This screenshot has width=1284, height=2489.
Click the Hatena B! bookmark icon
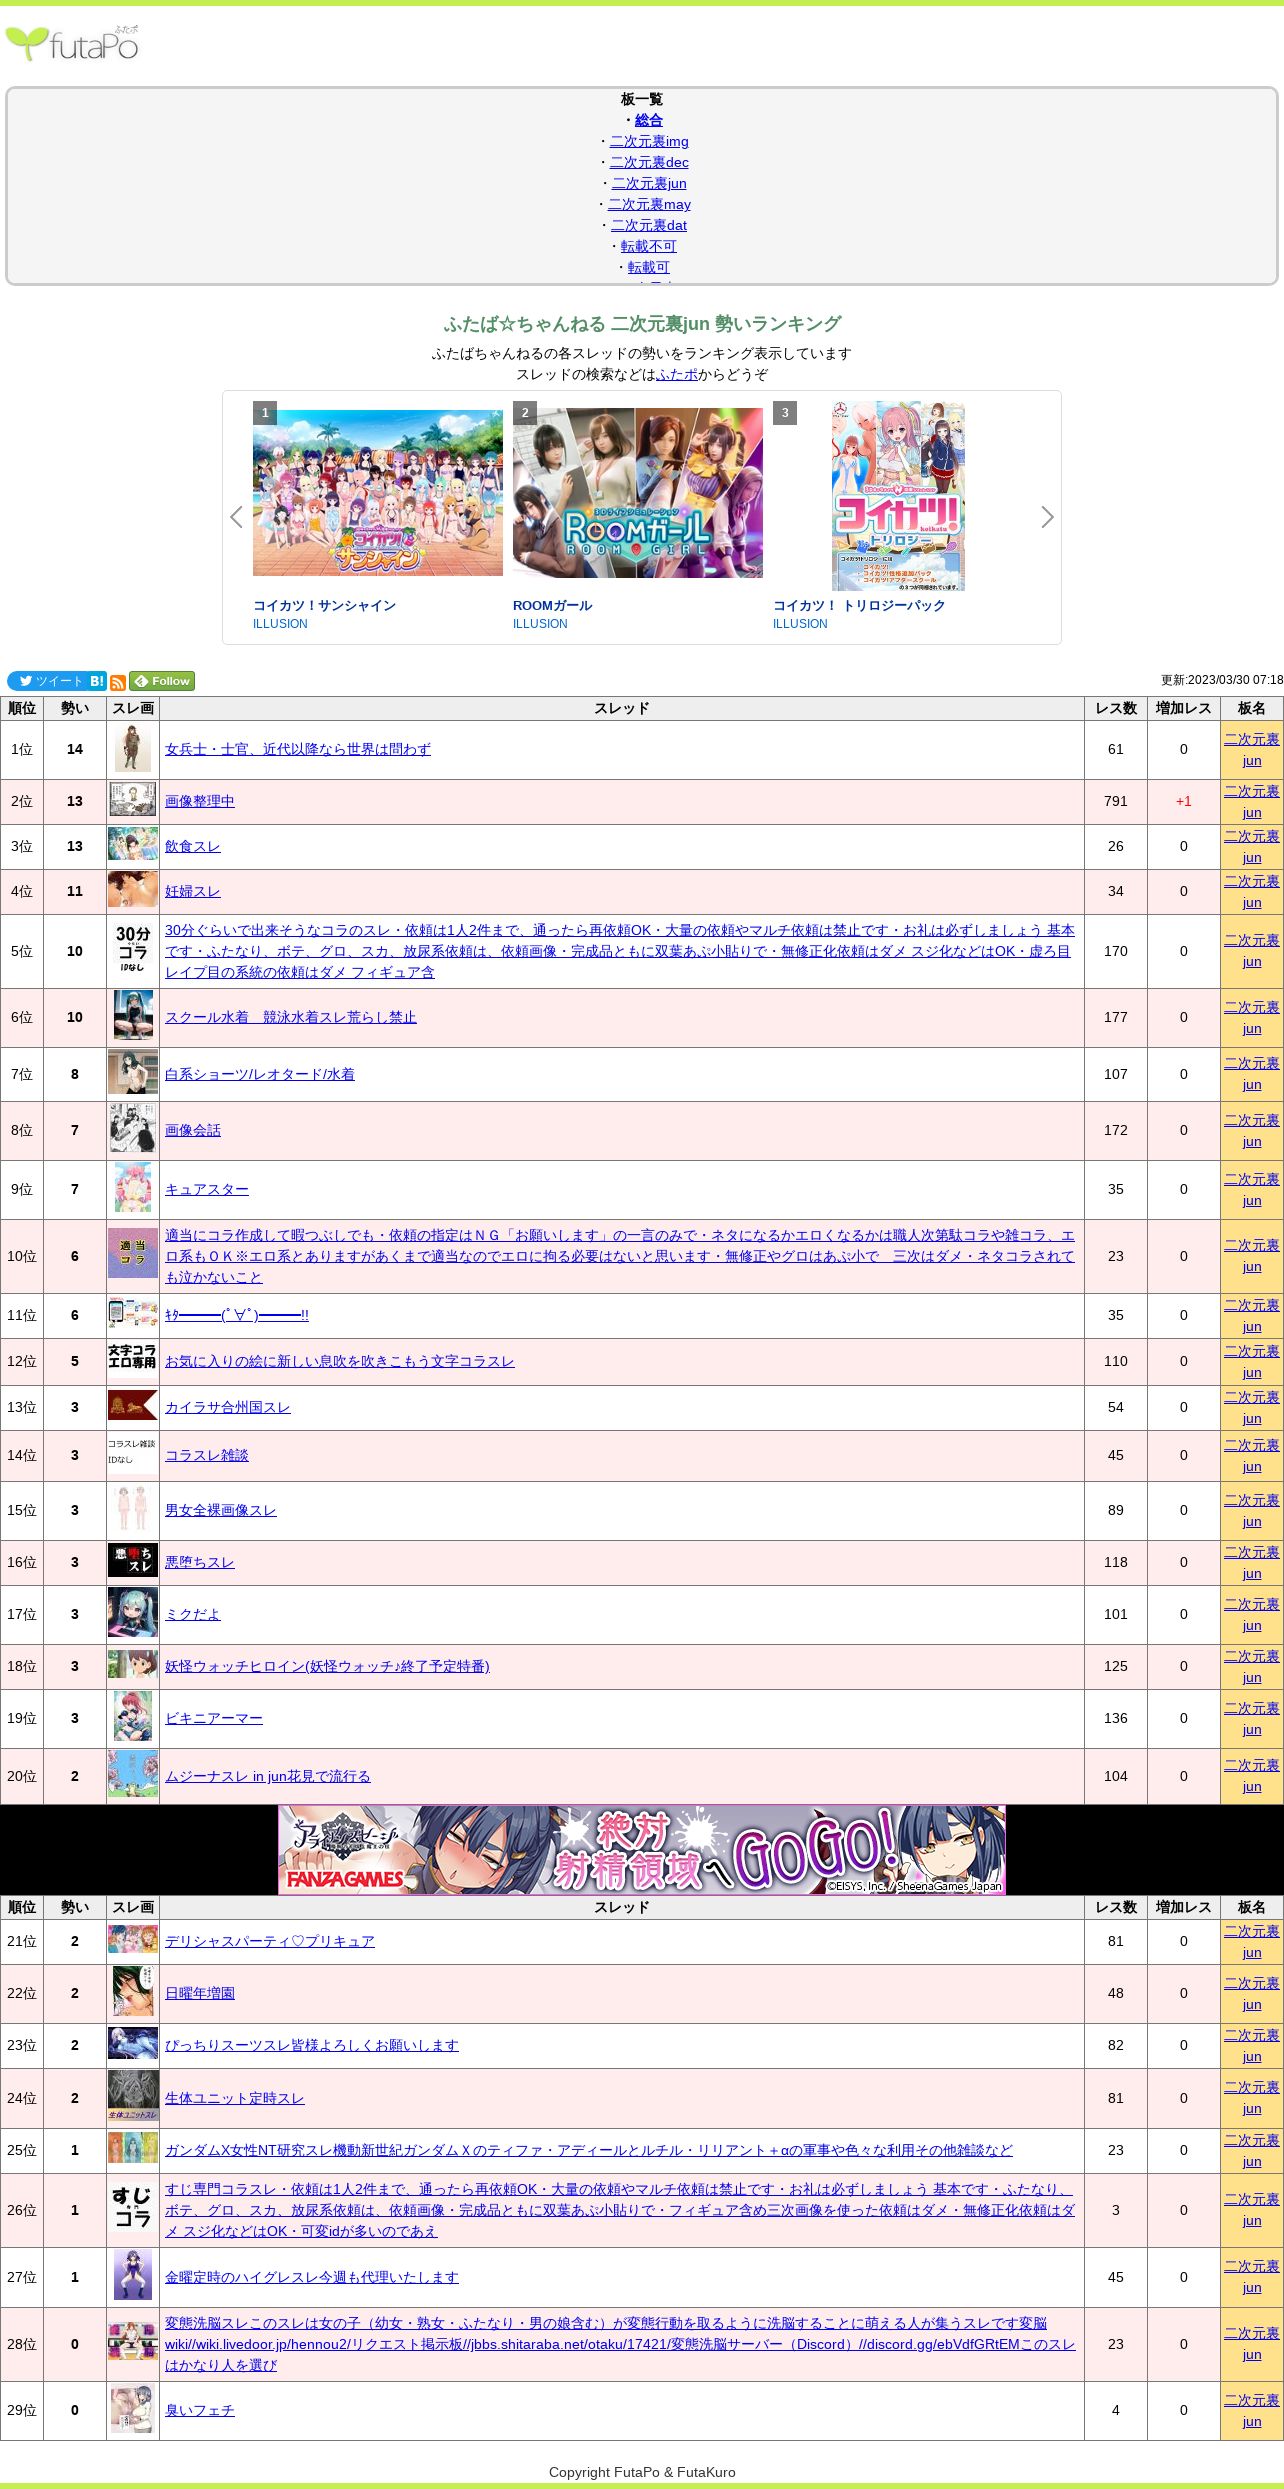(97, 681)
